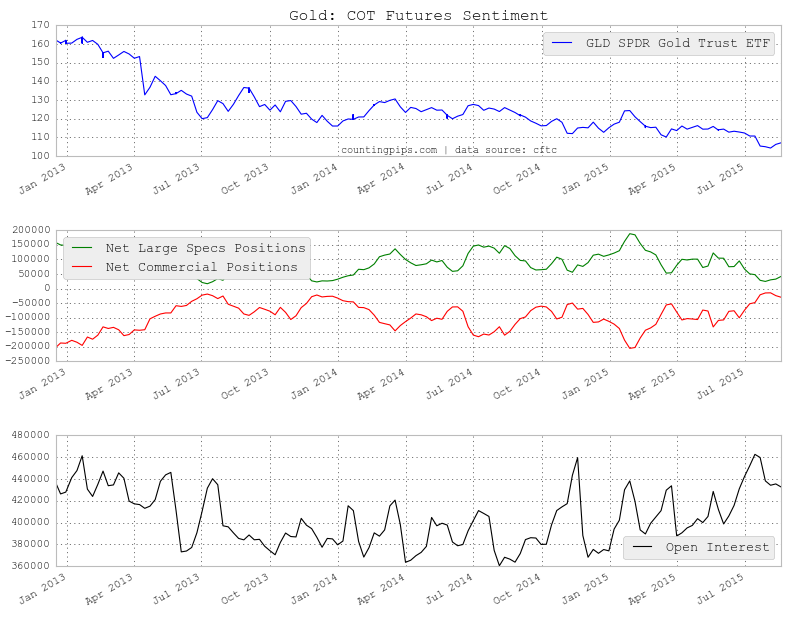792x630 pixels.
Task: Click the 100 value on the GLD price axis
Action: [40, 156]
